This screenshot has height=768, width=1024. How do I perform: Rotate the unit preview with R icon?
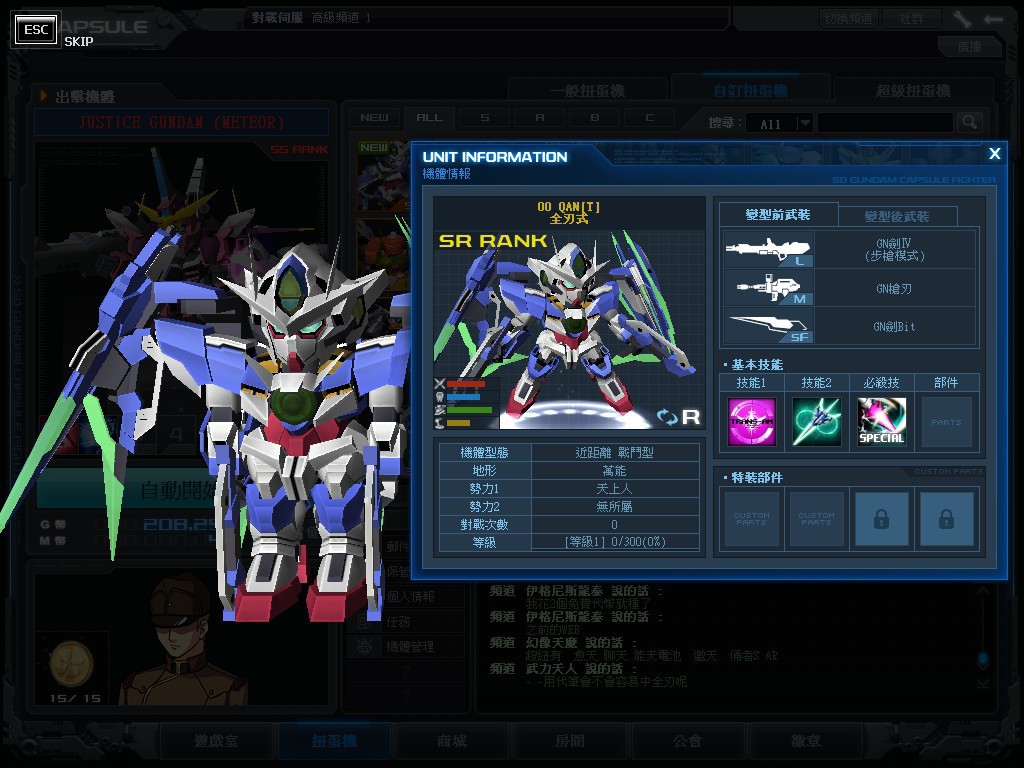click(x=679, y=417)
